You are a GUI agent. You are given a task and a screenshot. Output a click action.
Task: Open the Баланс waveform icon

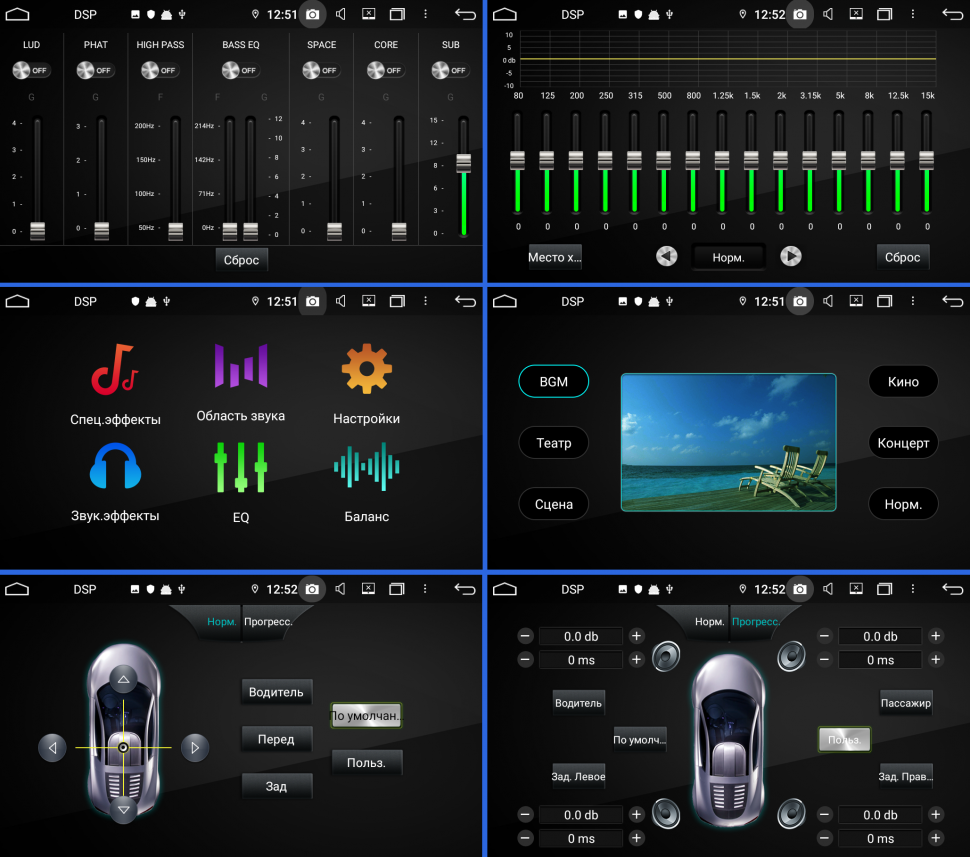pos(366,467)
